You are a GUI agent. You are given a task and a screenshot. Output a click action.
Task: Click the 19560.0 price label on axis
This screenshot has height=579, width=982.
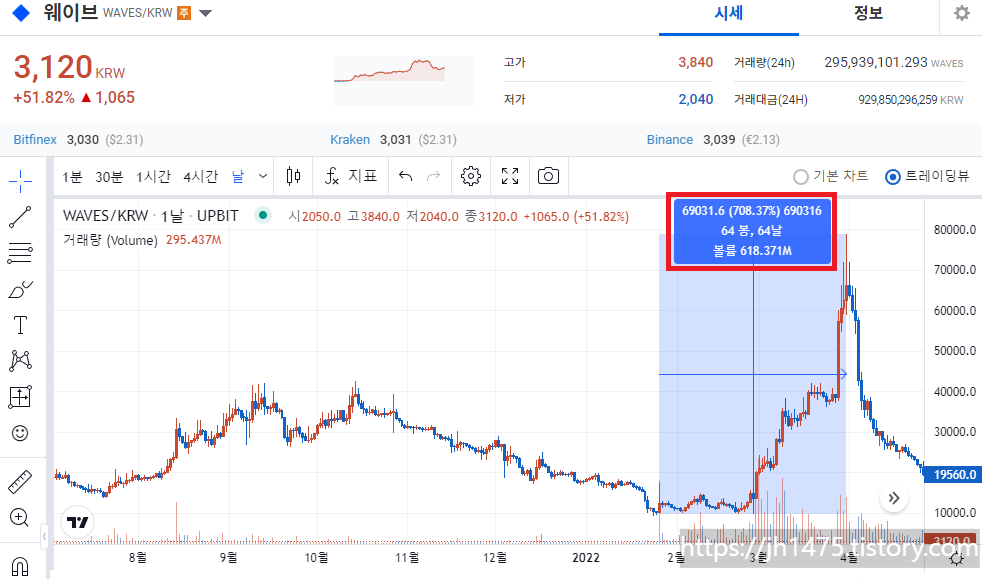(x=953, y=474)
